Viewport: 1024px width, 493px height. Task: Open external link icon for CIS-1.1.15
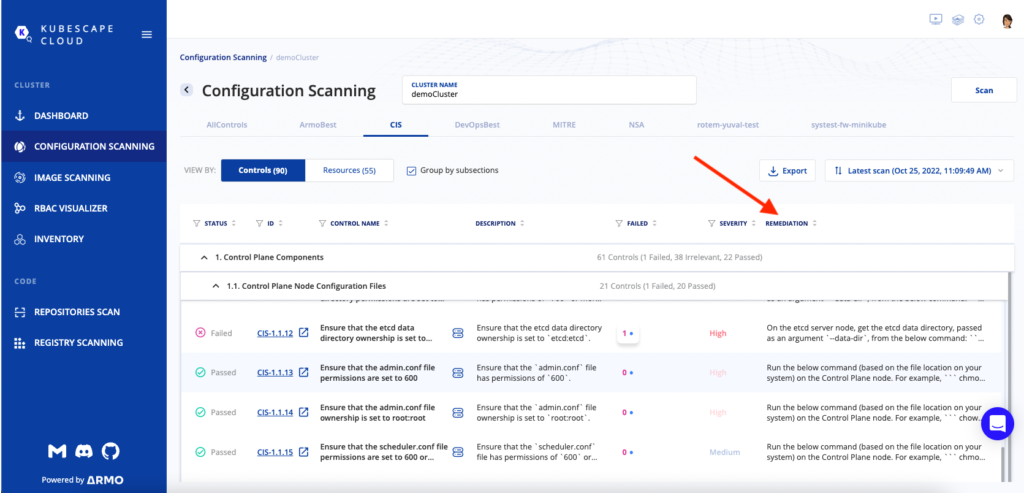pyautogui.click(x=304, y=452)
